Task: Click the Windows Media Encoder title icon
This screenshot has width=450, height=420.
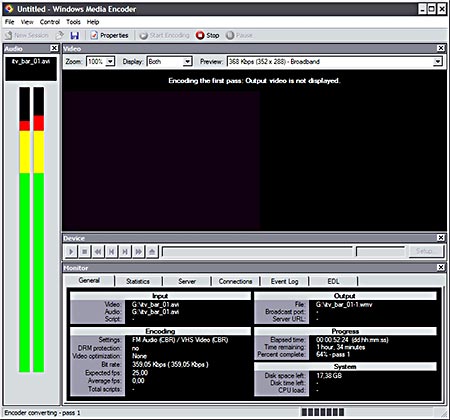Action: (9, 9)
